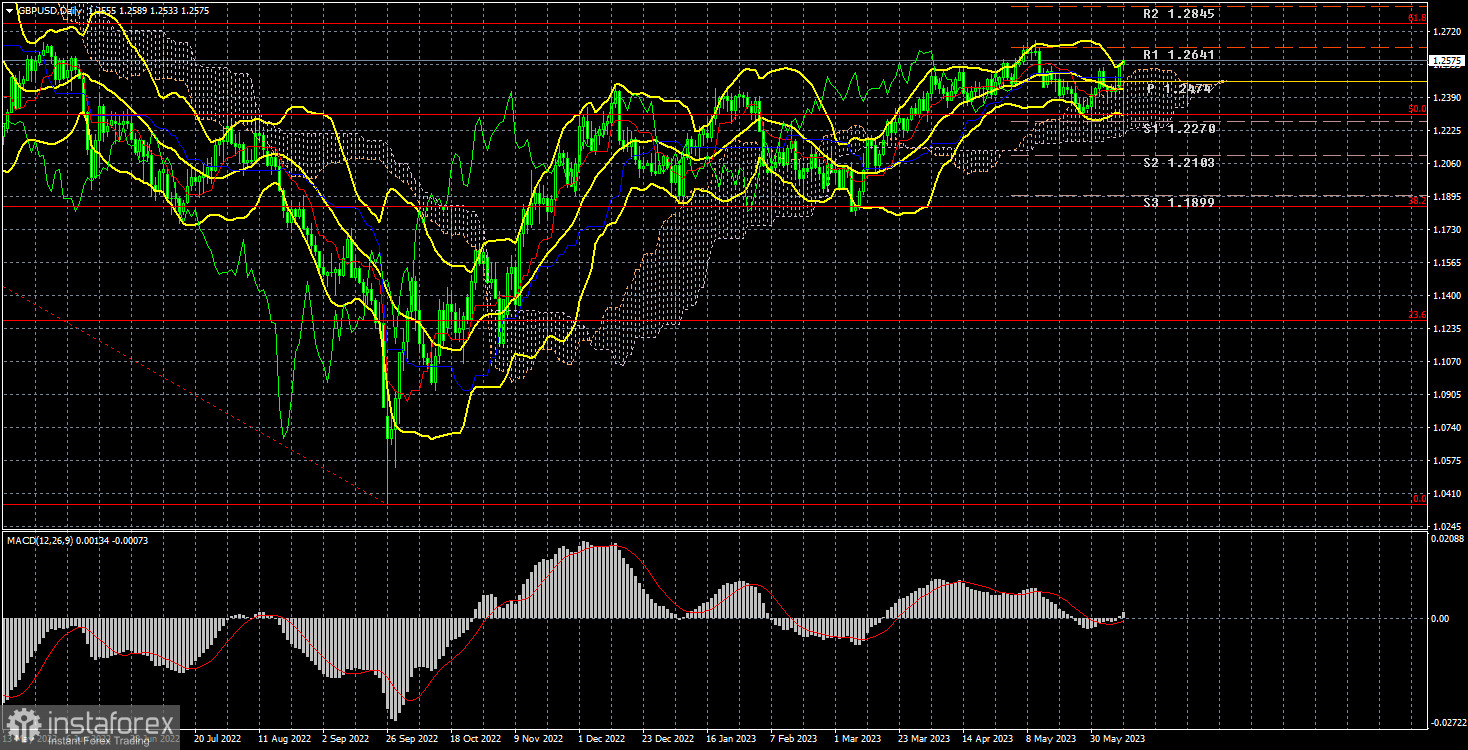Click the 1.1070 price scale value
1468x750 pixels.
coord(1447,362)
